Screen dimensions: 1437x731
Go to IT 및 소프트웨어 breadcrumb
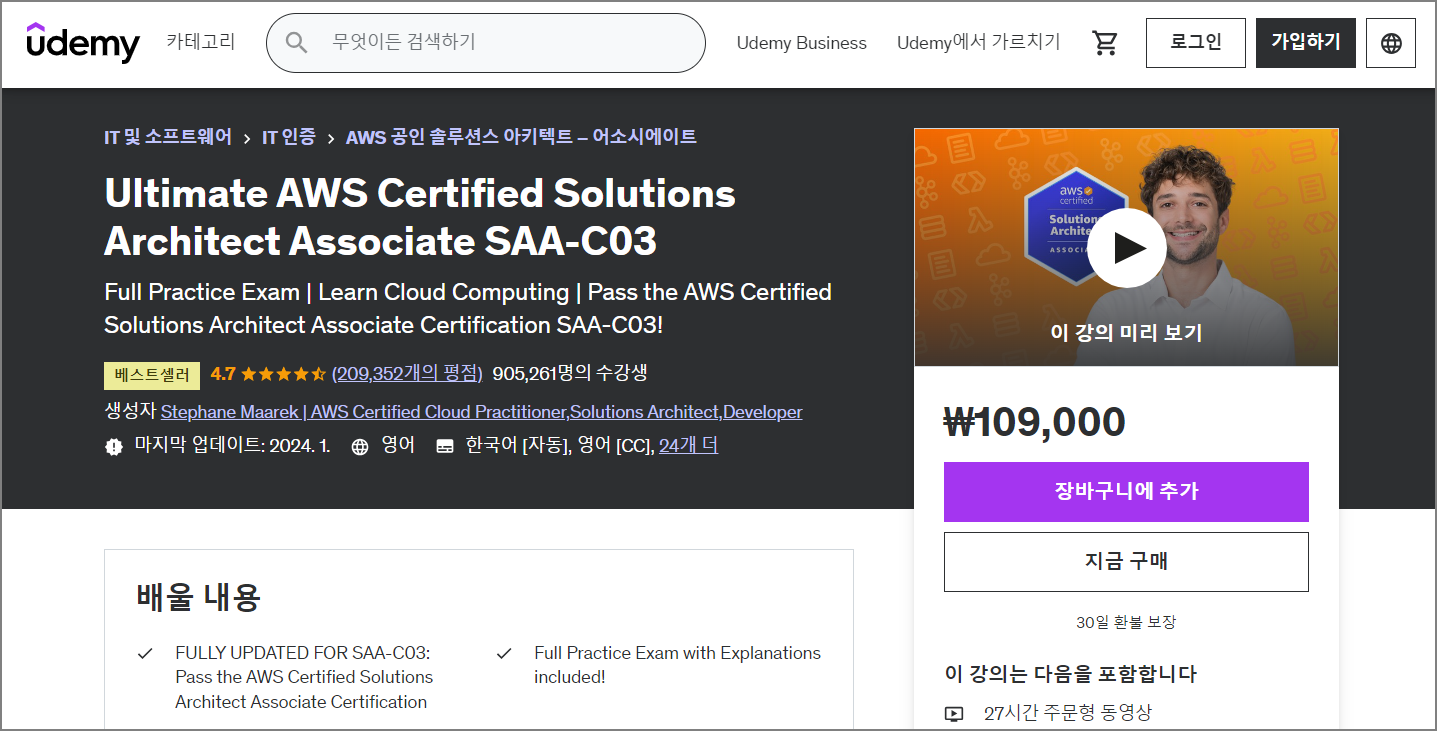tap(168, 137)
